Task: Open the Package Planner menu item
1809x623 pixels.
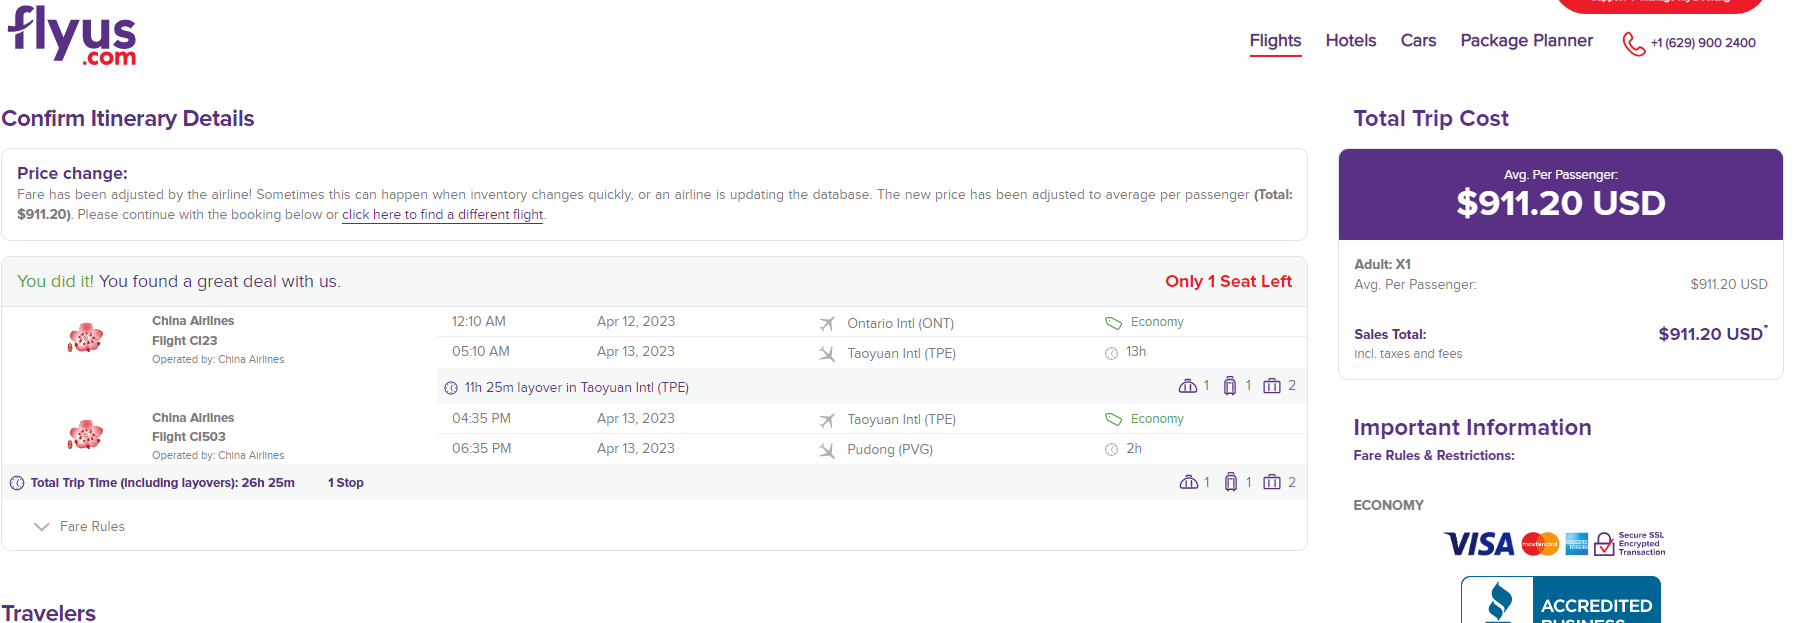Action: [1526, 41]
